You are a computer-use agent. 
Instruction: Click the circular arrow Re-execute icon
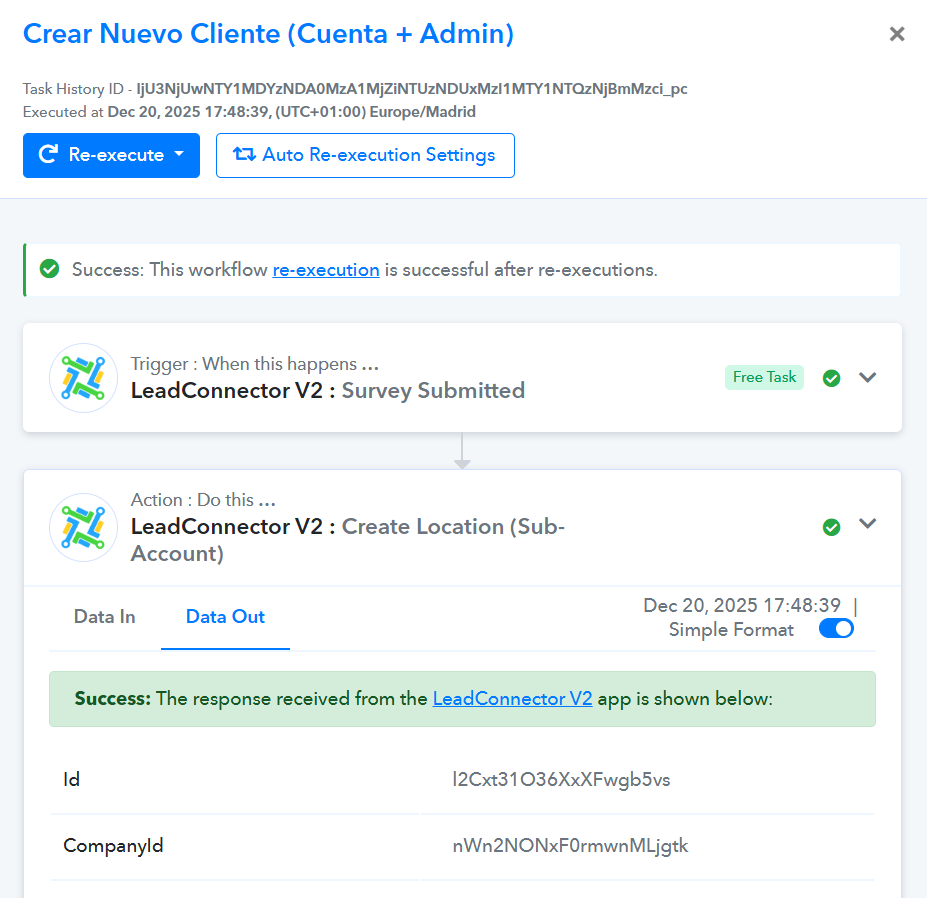point(48,155)
